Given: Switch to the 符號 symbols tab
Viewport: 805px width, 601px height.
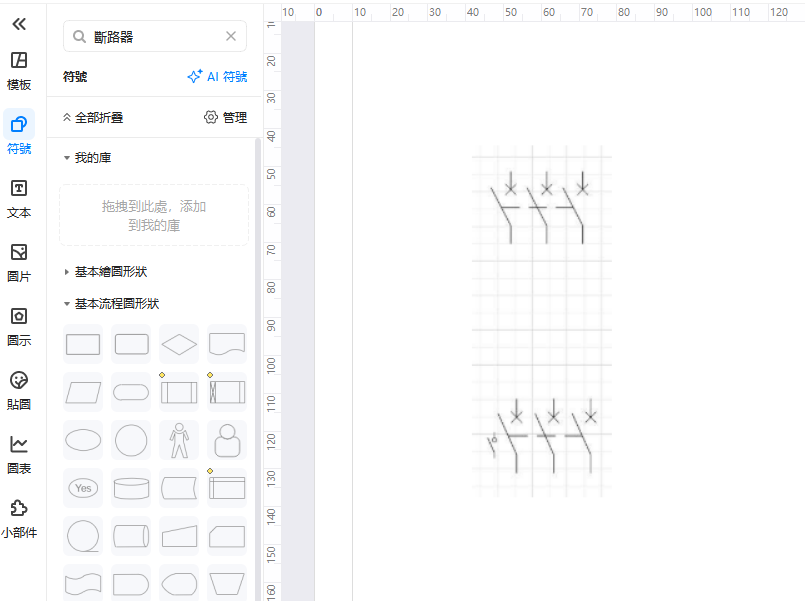Looking at the screenshot, I should [19, 134].
